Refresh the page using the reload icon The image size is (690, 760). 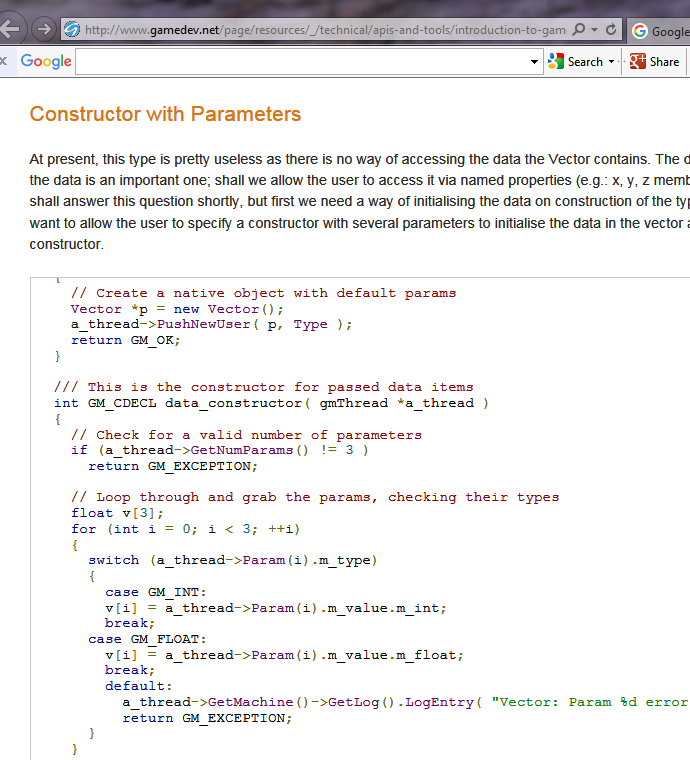(611, 30)
